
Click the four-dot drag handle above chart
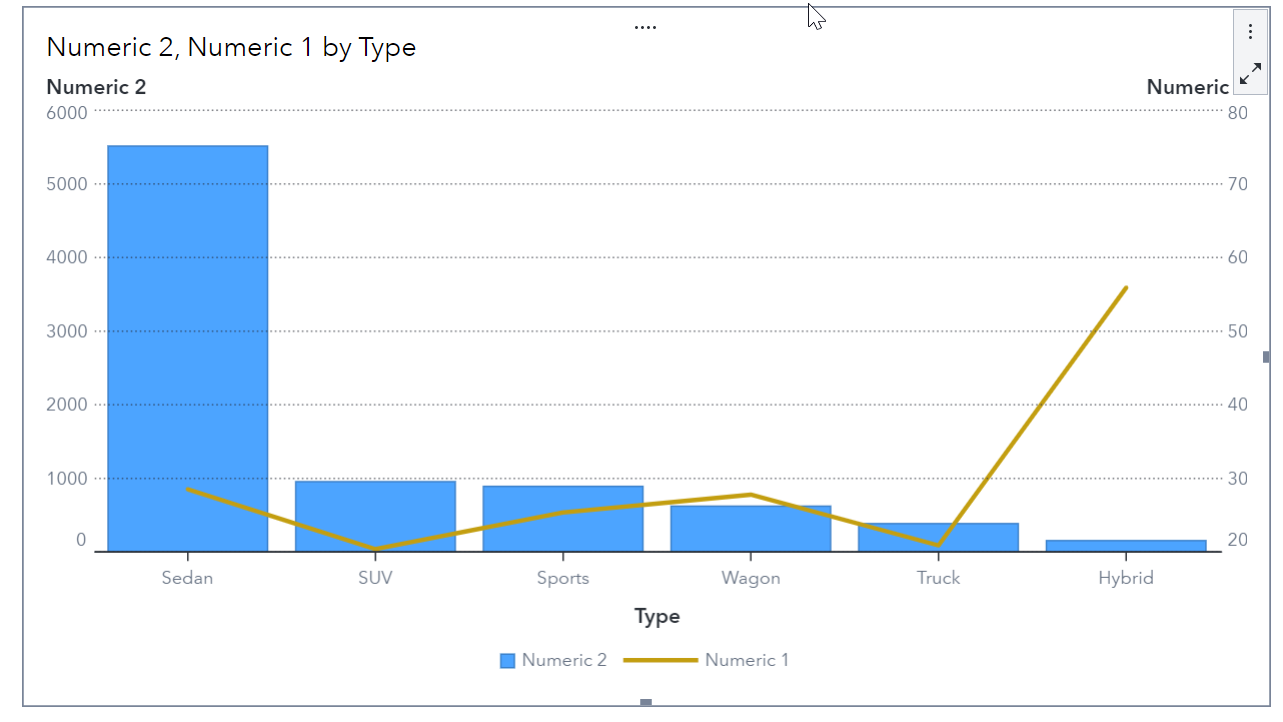(x=645, y=26)
